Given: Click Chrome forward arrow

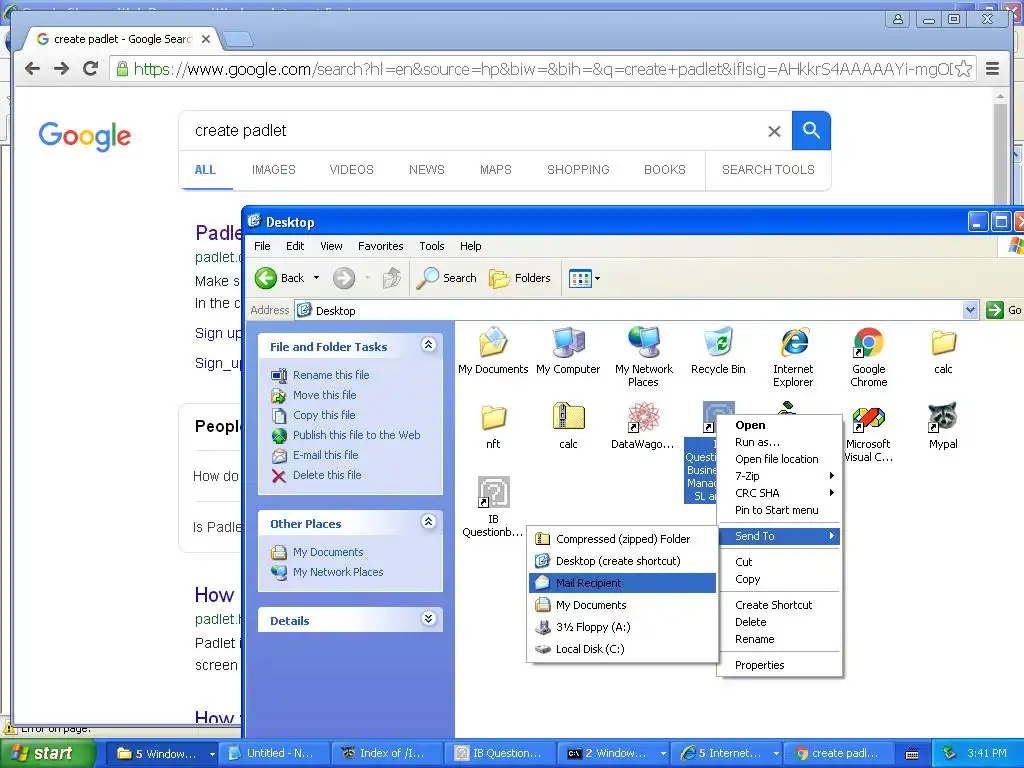Looking at the screenshot, I should tap(61, 68).
